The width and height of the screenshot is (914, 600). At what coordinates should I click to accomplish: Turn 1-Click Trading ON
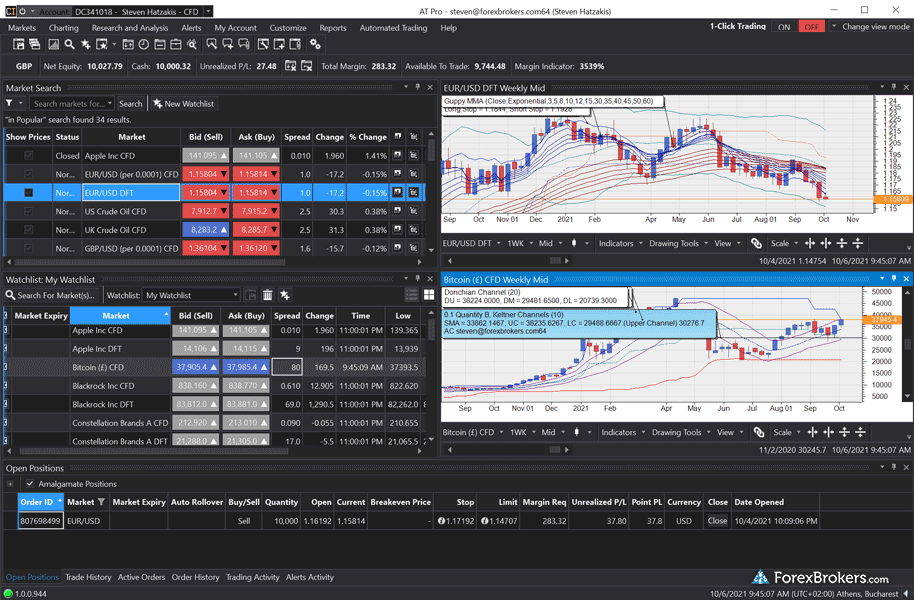[784, 27]
